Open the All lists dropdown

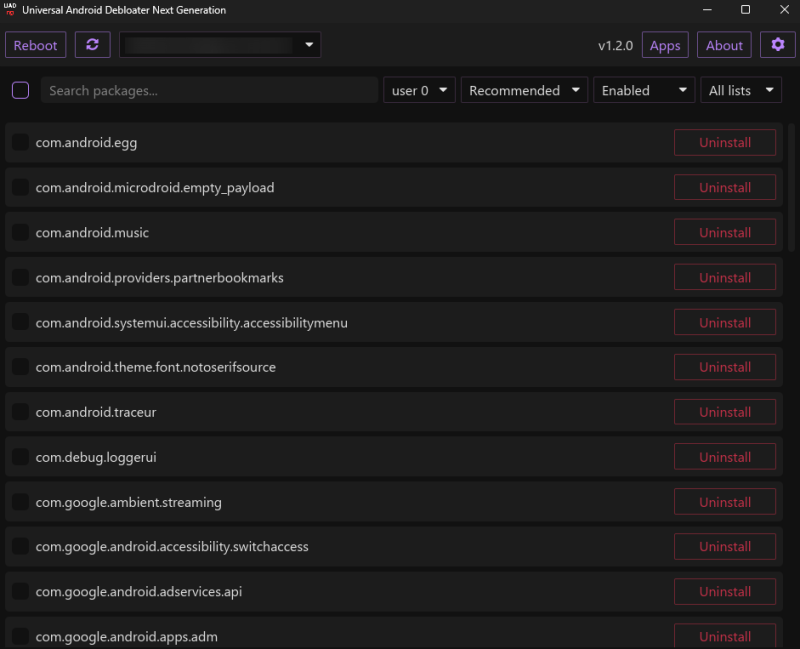tap(741, 90)
